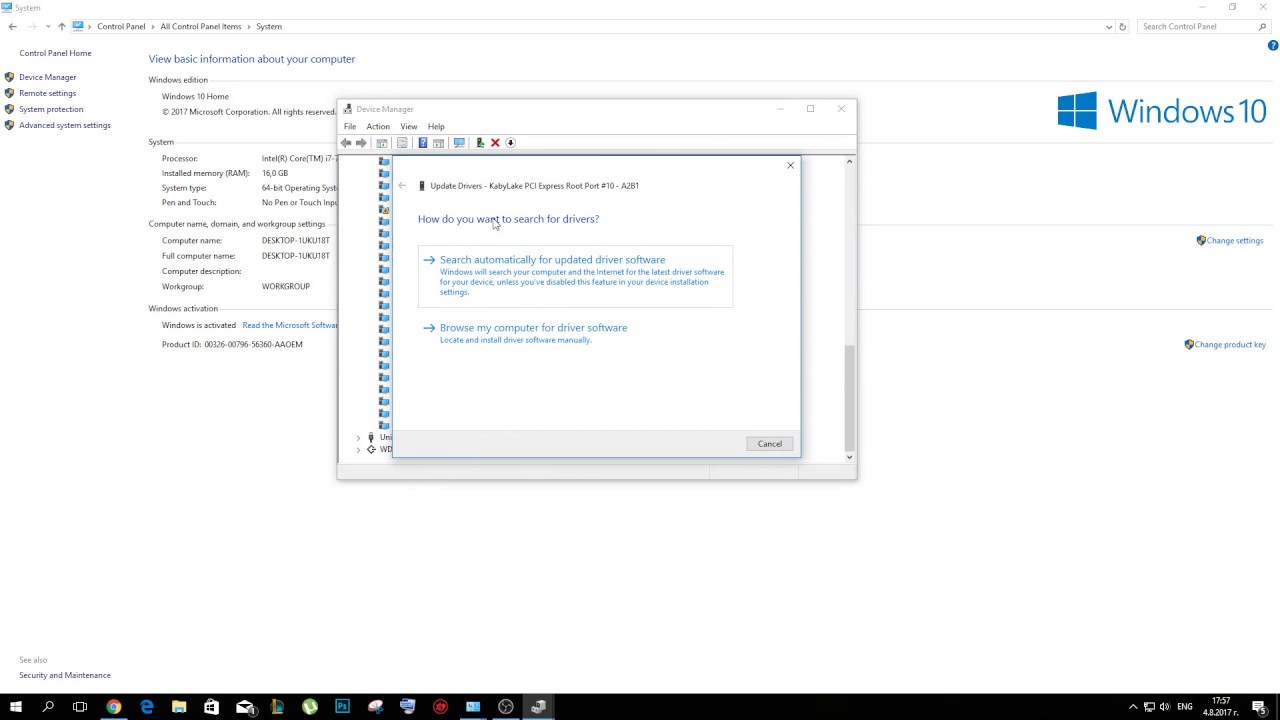Open System protection link
Screen dimensions: 1280x720
point(51,109)
